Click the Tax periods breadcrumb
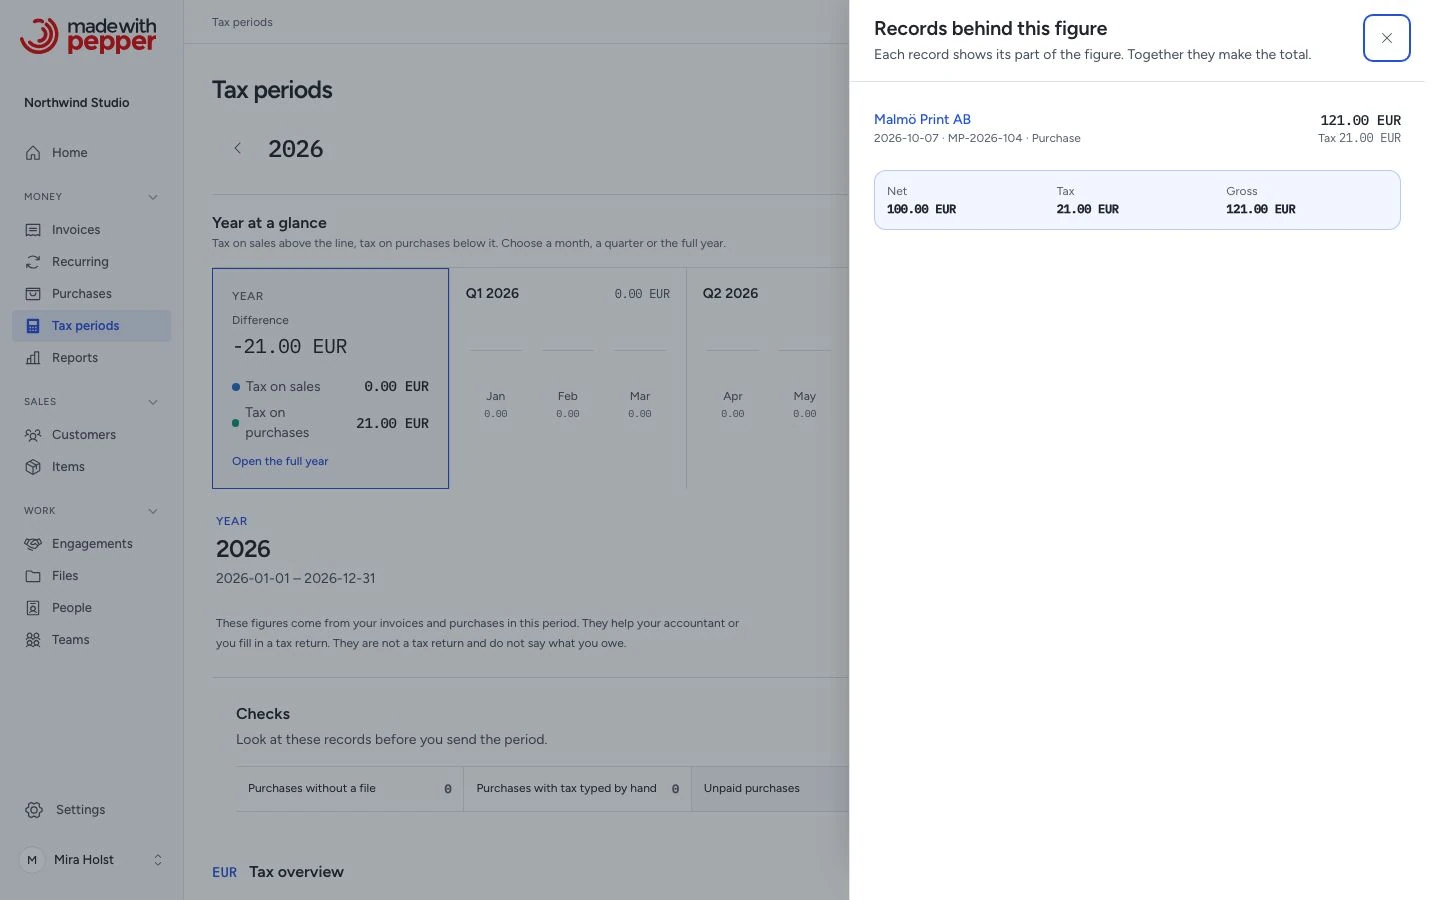Image resolution: width=1440 pixels, height=900 pixels. pos(242,22)
